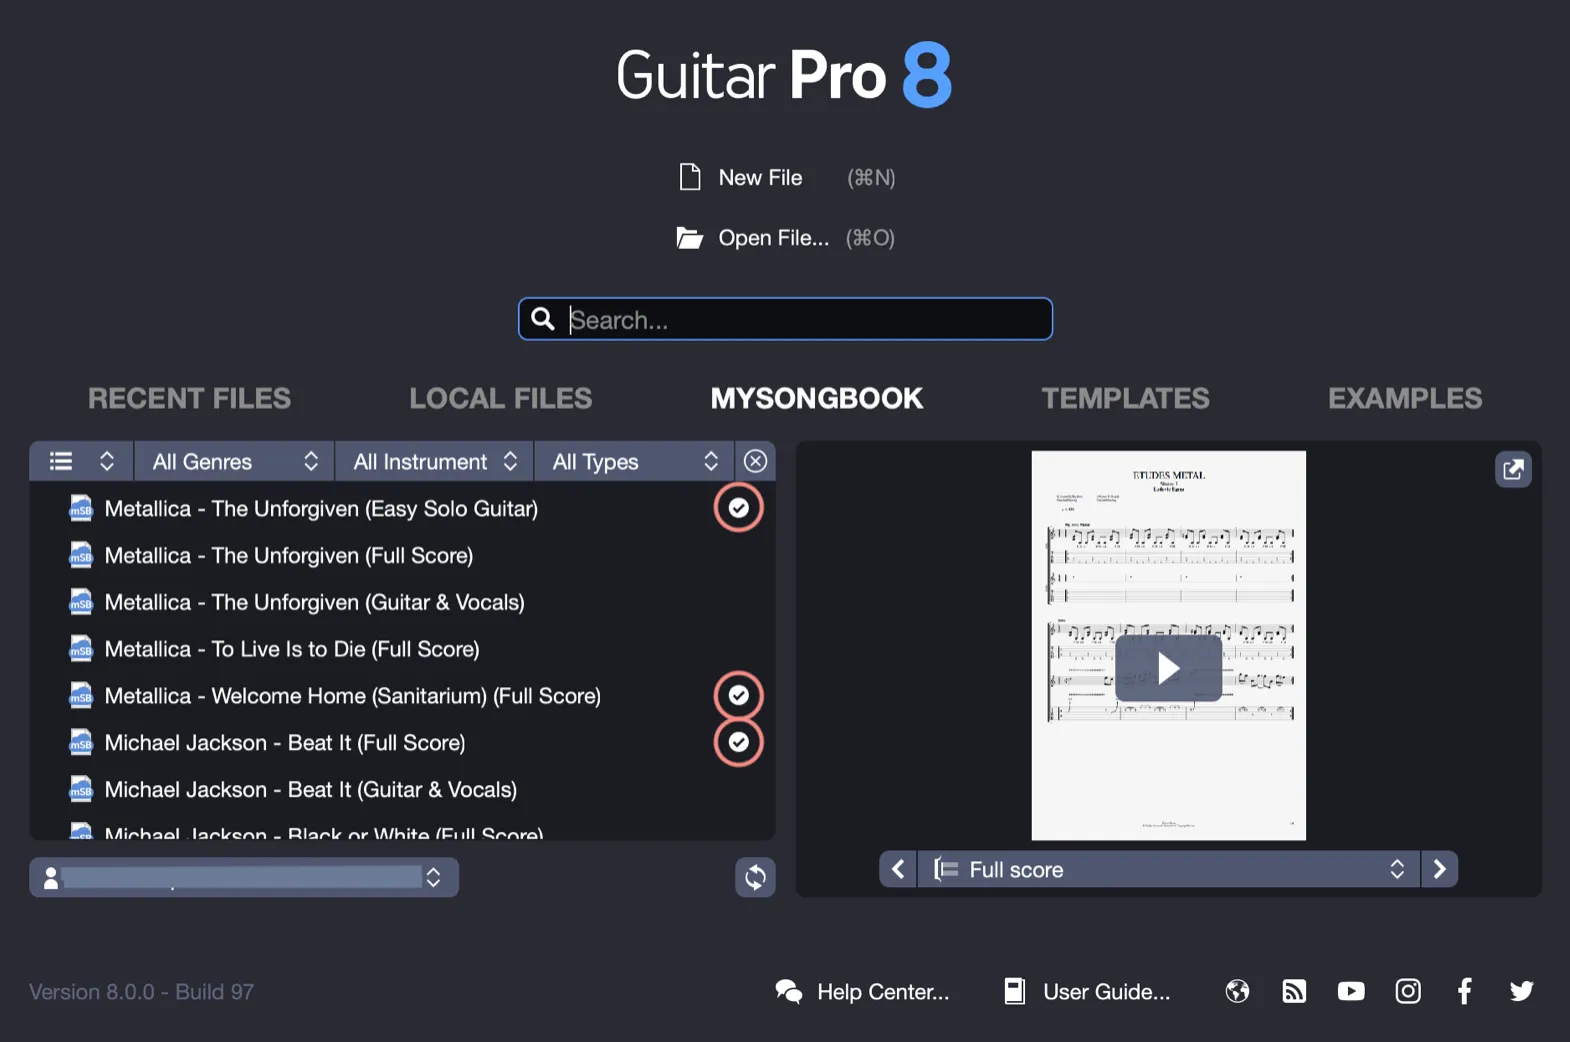Viewport: 1570px width, 1042px height.
Task: Open the Facebook icon
Action: click(1464, 991)
